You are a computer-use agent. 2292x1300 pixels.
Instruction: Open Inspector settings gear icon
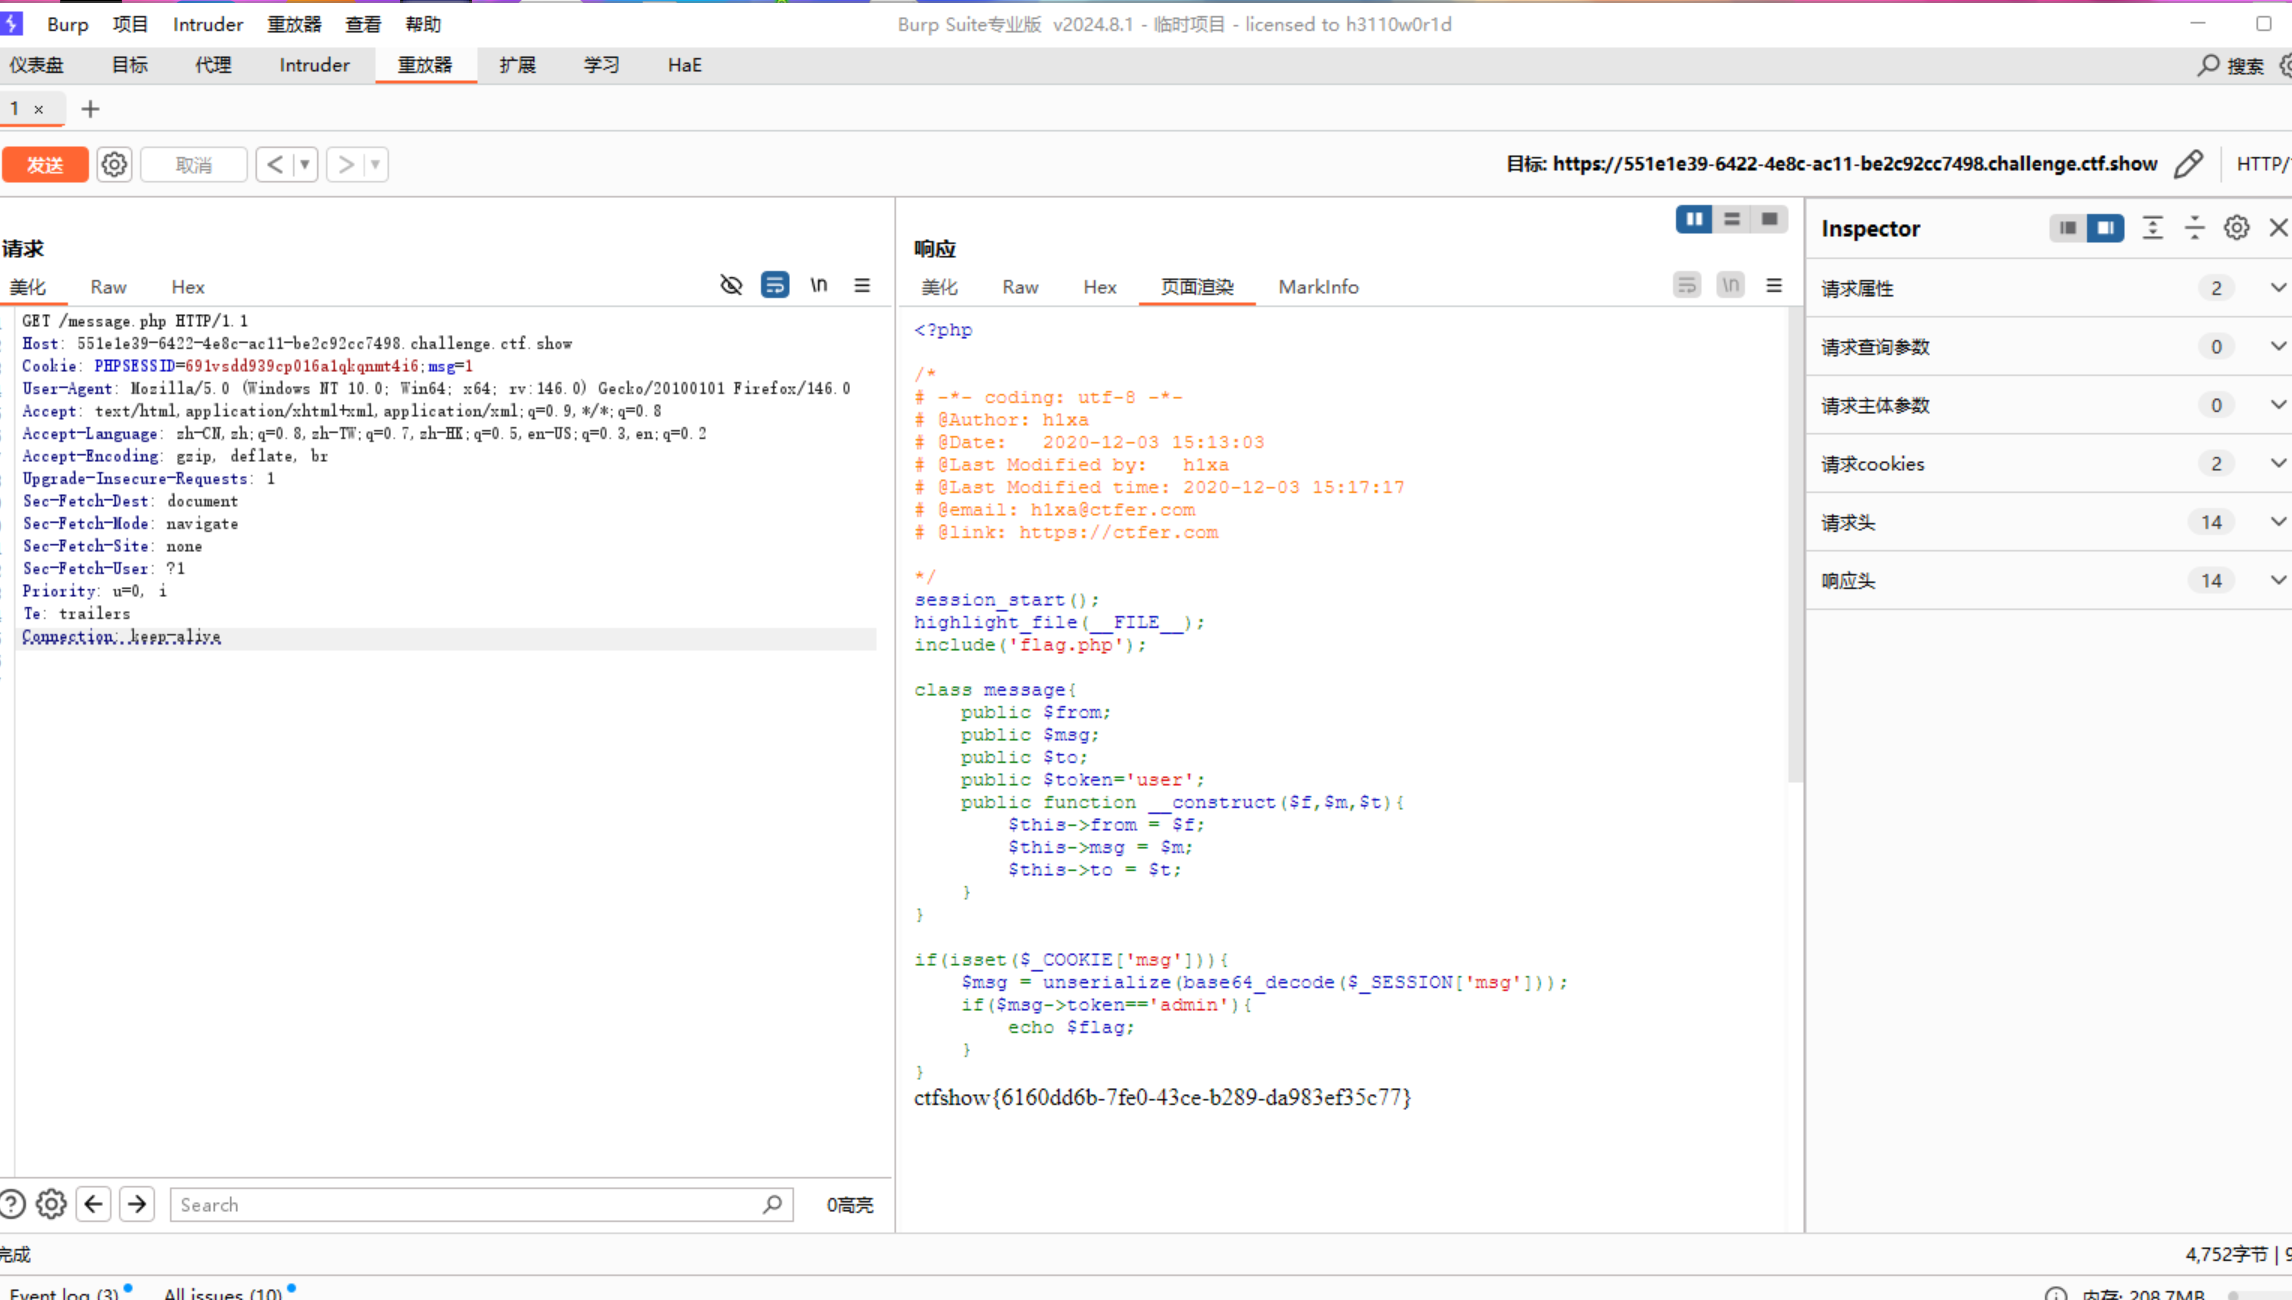tap(2236, 228)
